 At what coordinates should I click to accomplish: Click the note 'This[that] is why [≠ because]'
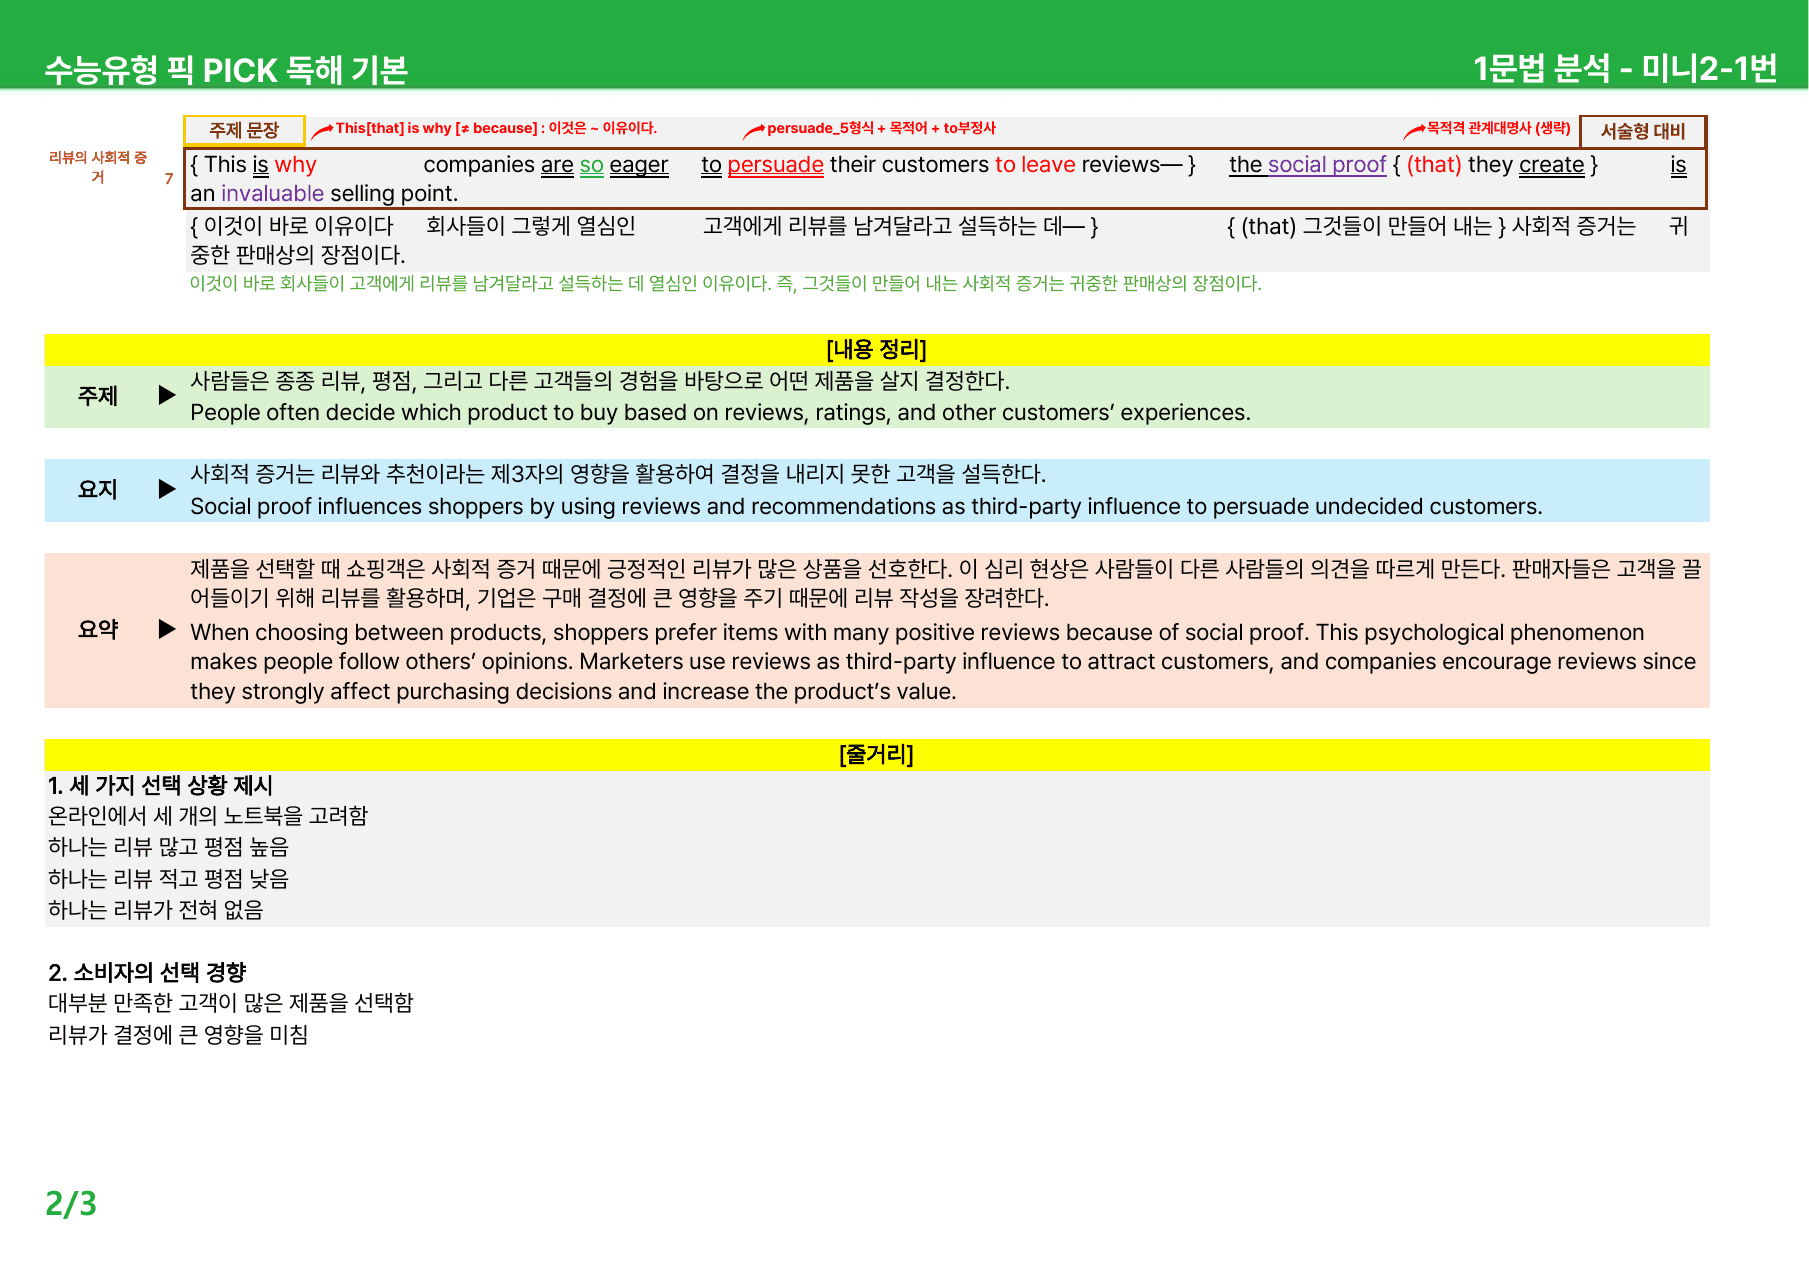click(436, 128)
